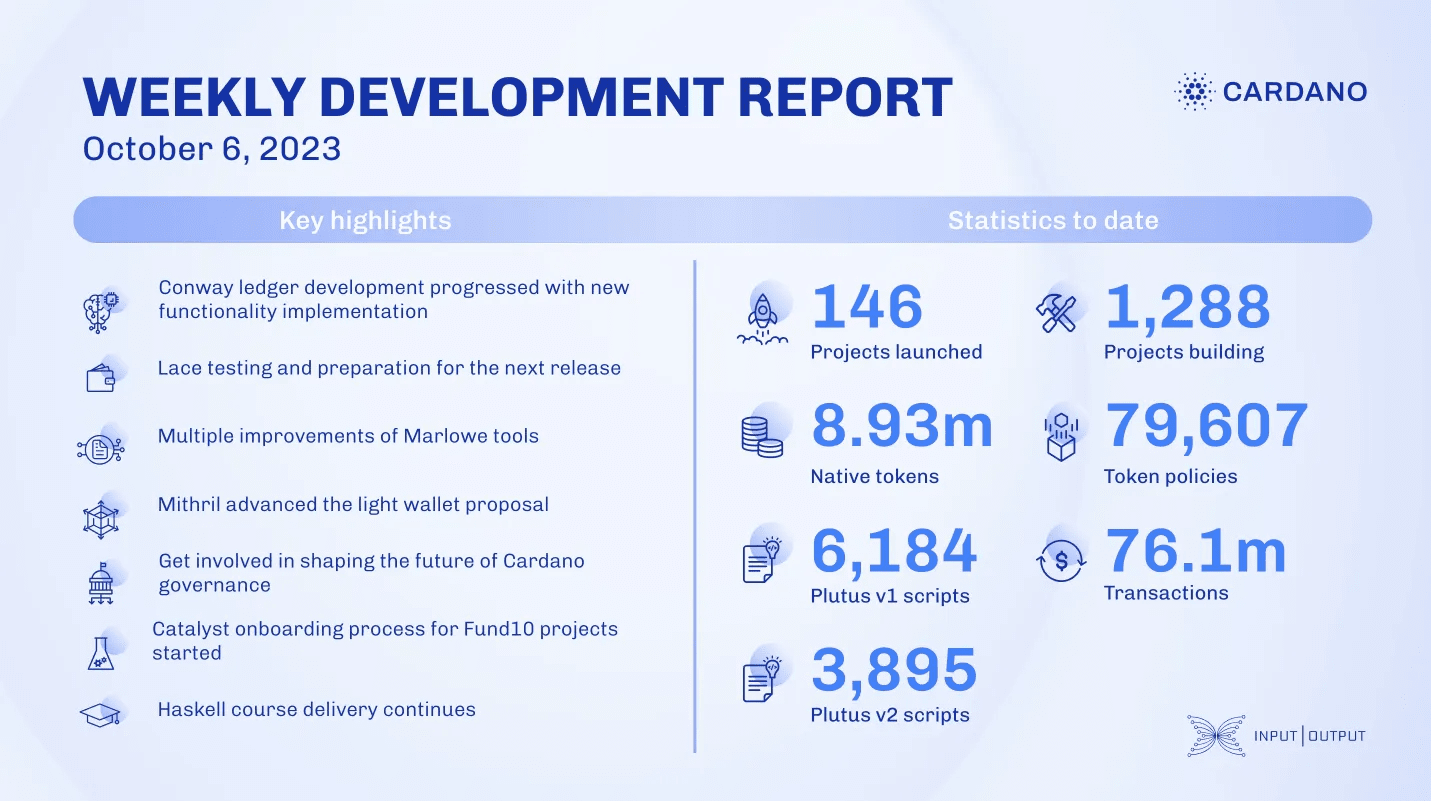Screen dimensions: 1431x801
Task: Click the Token policies label
Action: 1171,477
